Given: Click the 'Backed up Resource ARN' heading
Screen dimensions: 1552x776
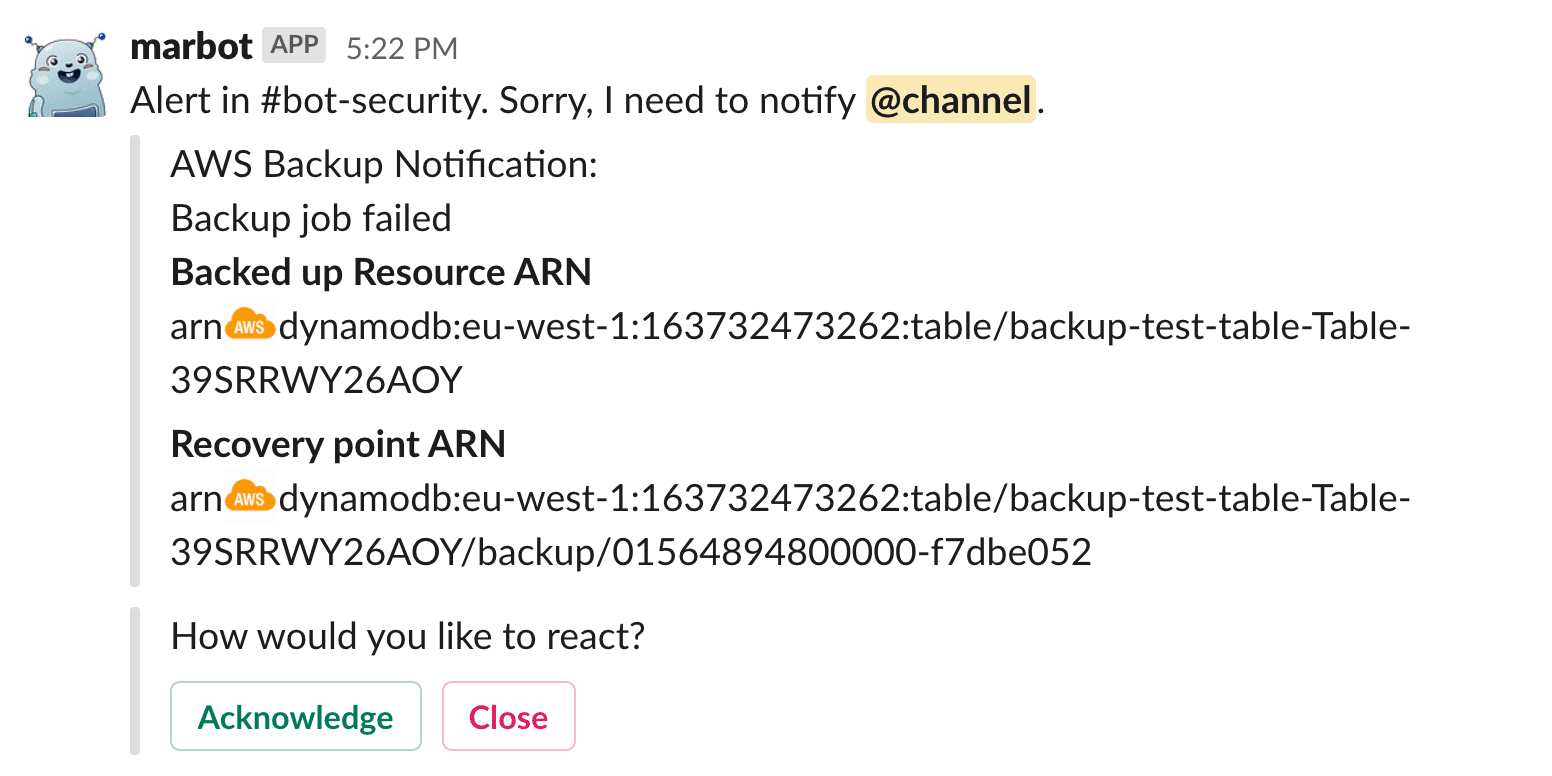Looking at the screenshot, I should coord(381,272).
